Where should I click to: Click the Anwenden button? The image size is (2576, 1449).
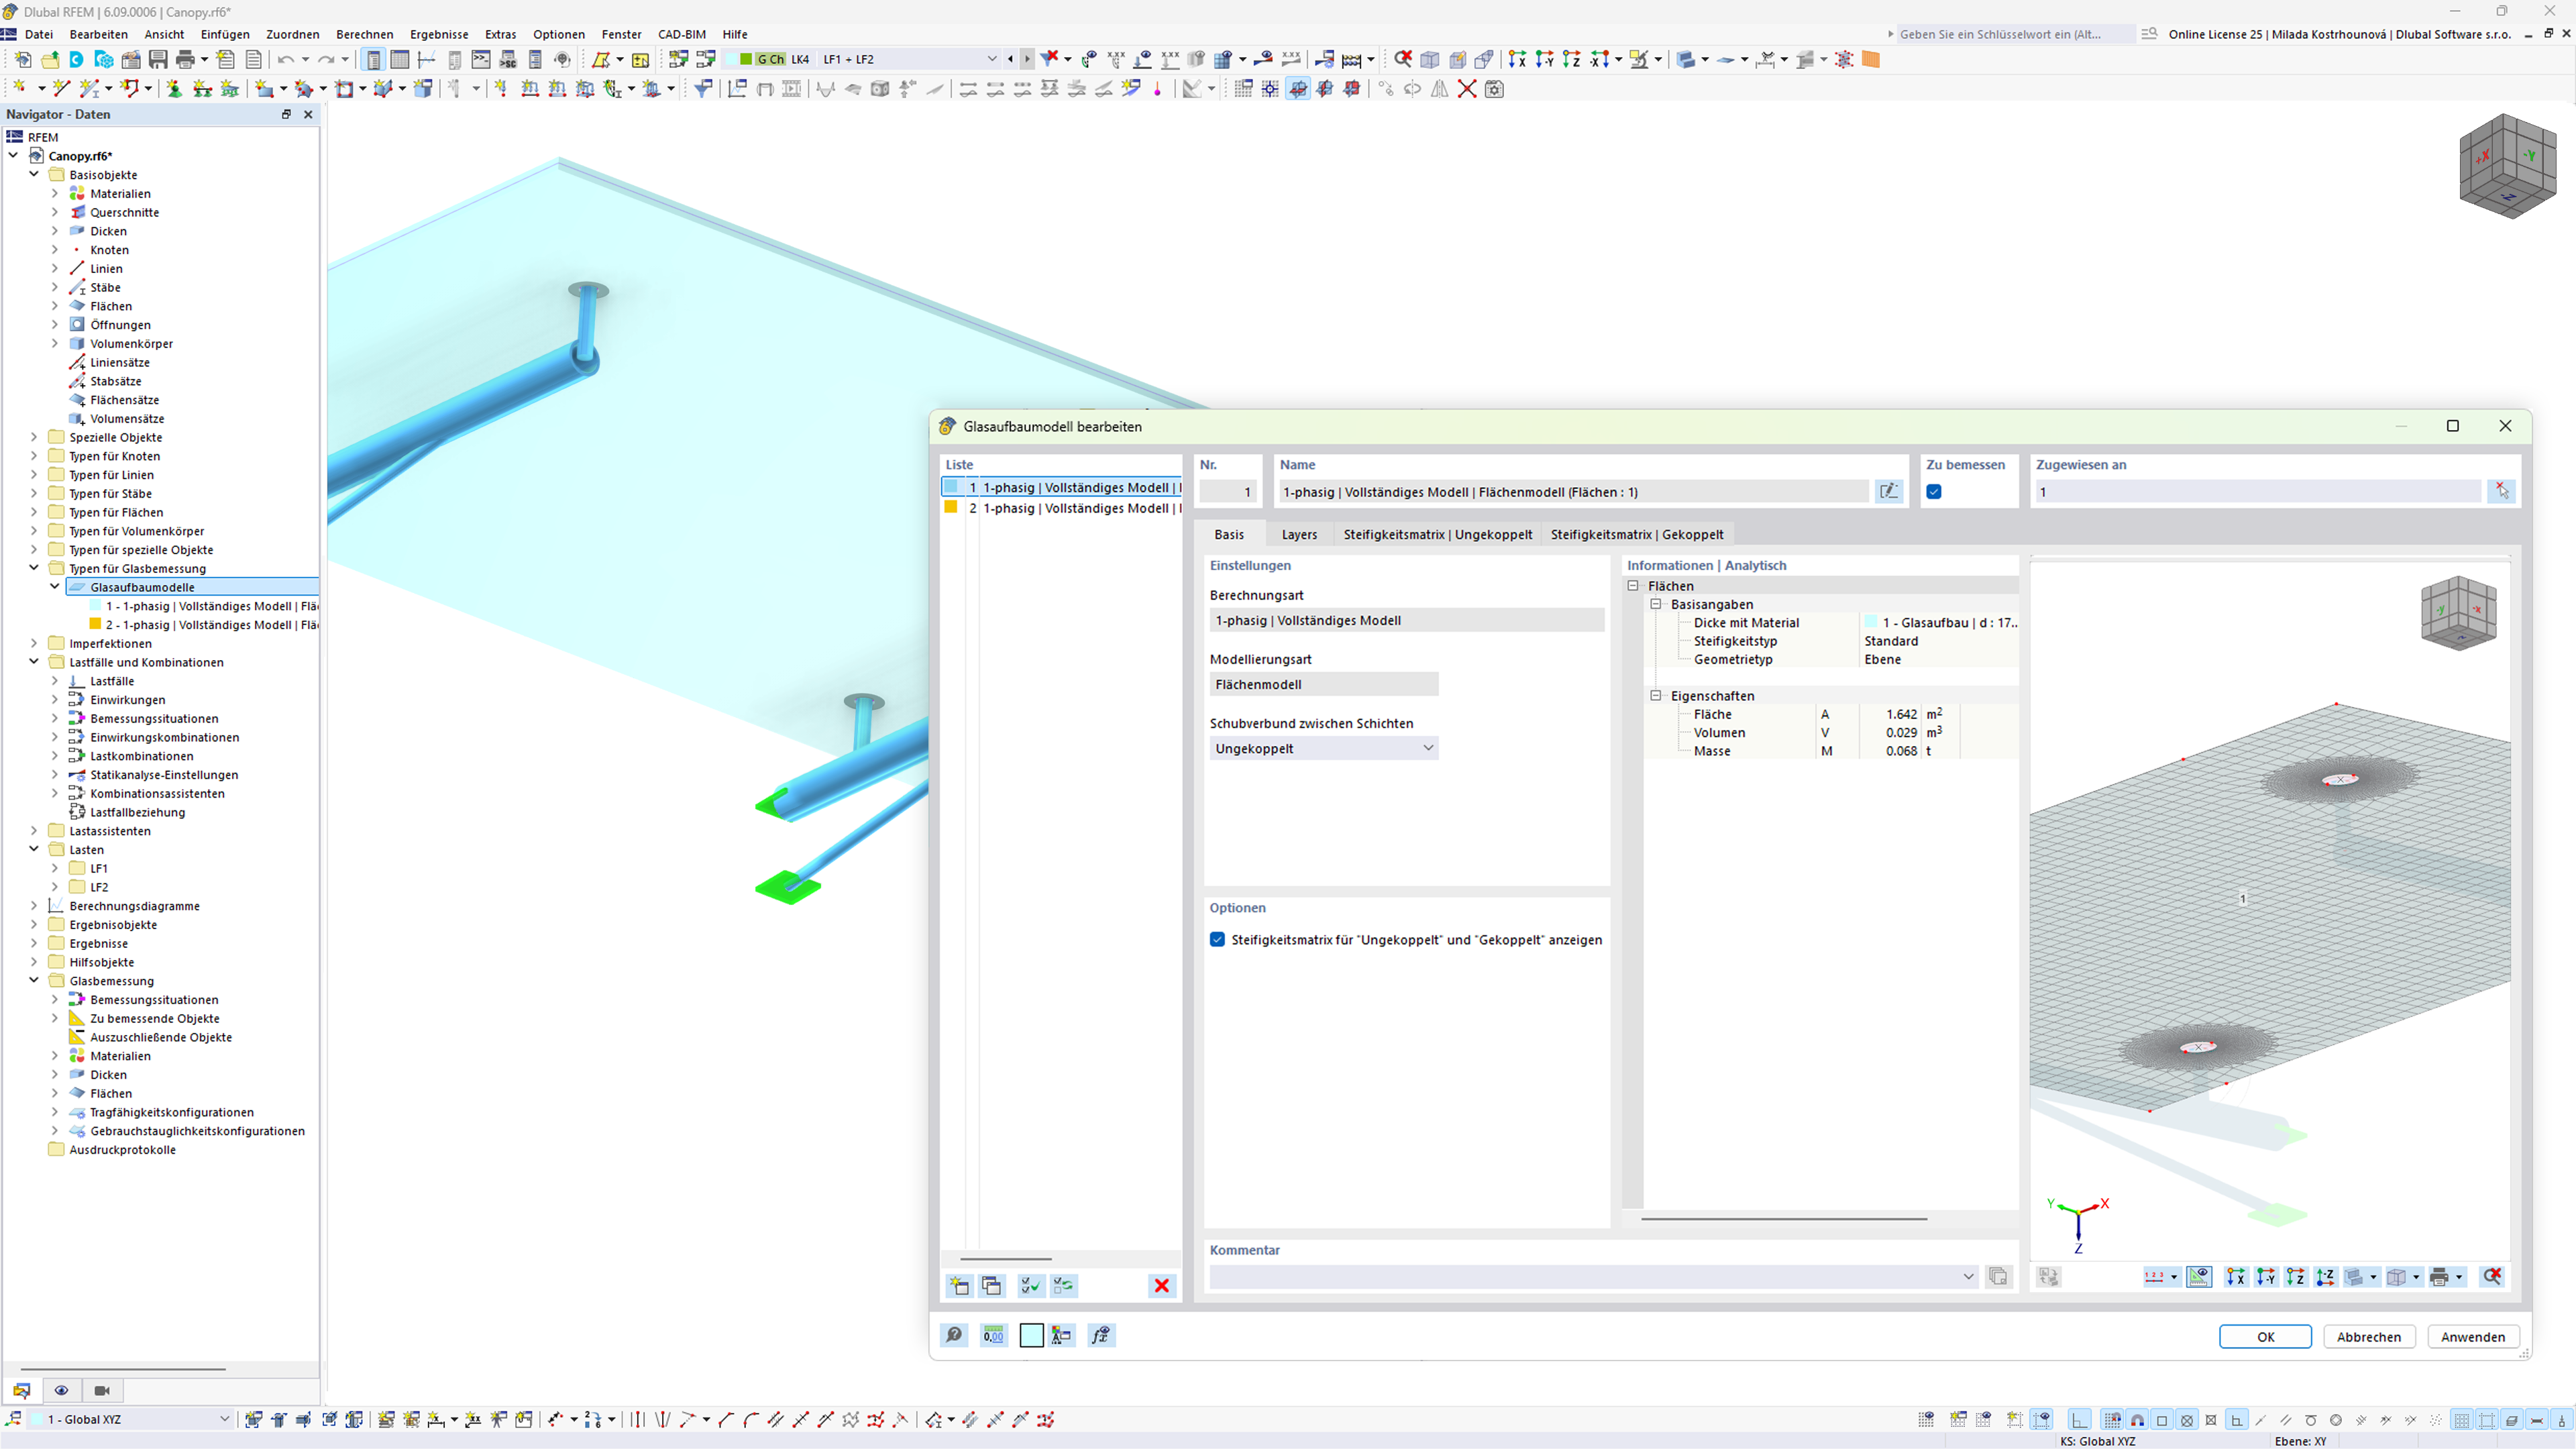[x=2473, y=1337]
